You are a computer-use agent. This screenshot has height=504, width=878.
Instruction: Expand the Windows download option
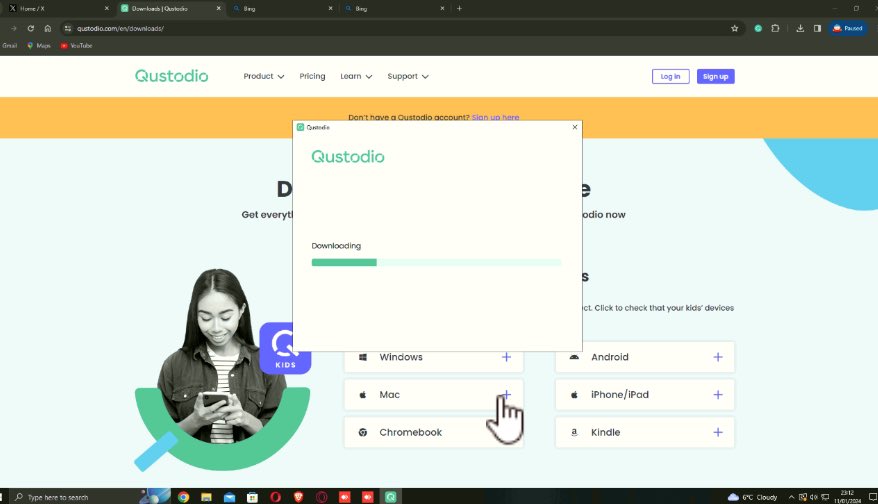pyautogui.click(x=506, y=357)
